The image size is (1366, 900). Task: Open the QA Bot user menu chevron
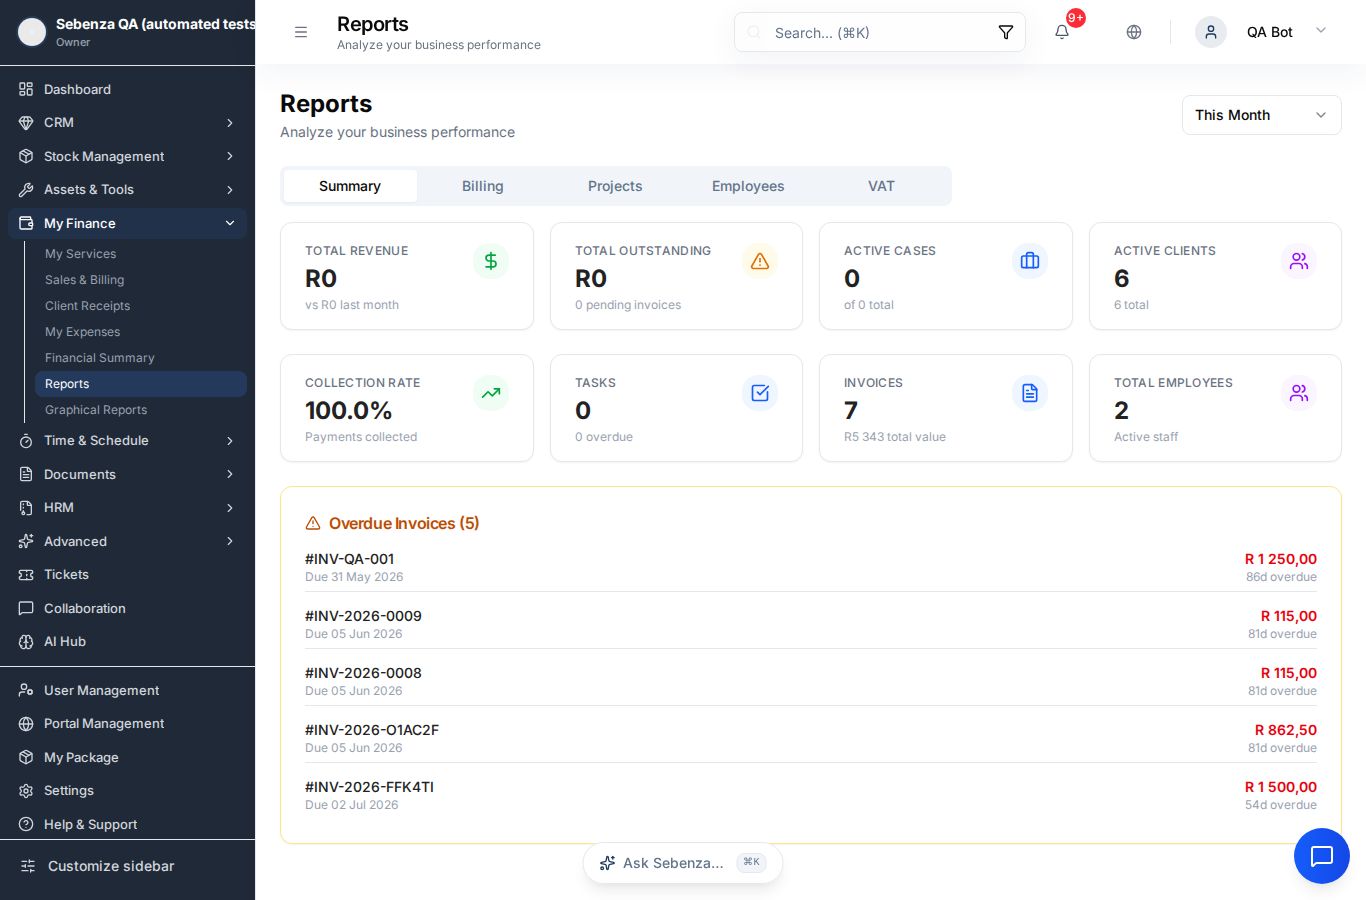1321,31
